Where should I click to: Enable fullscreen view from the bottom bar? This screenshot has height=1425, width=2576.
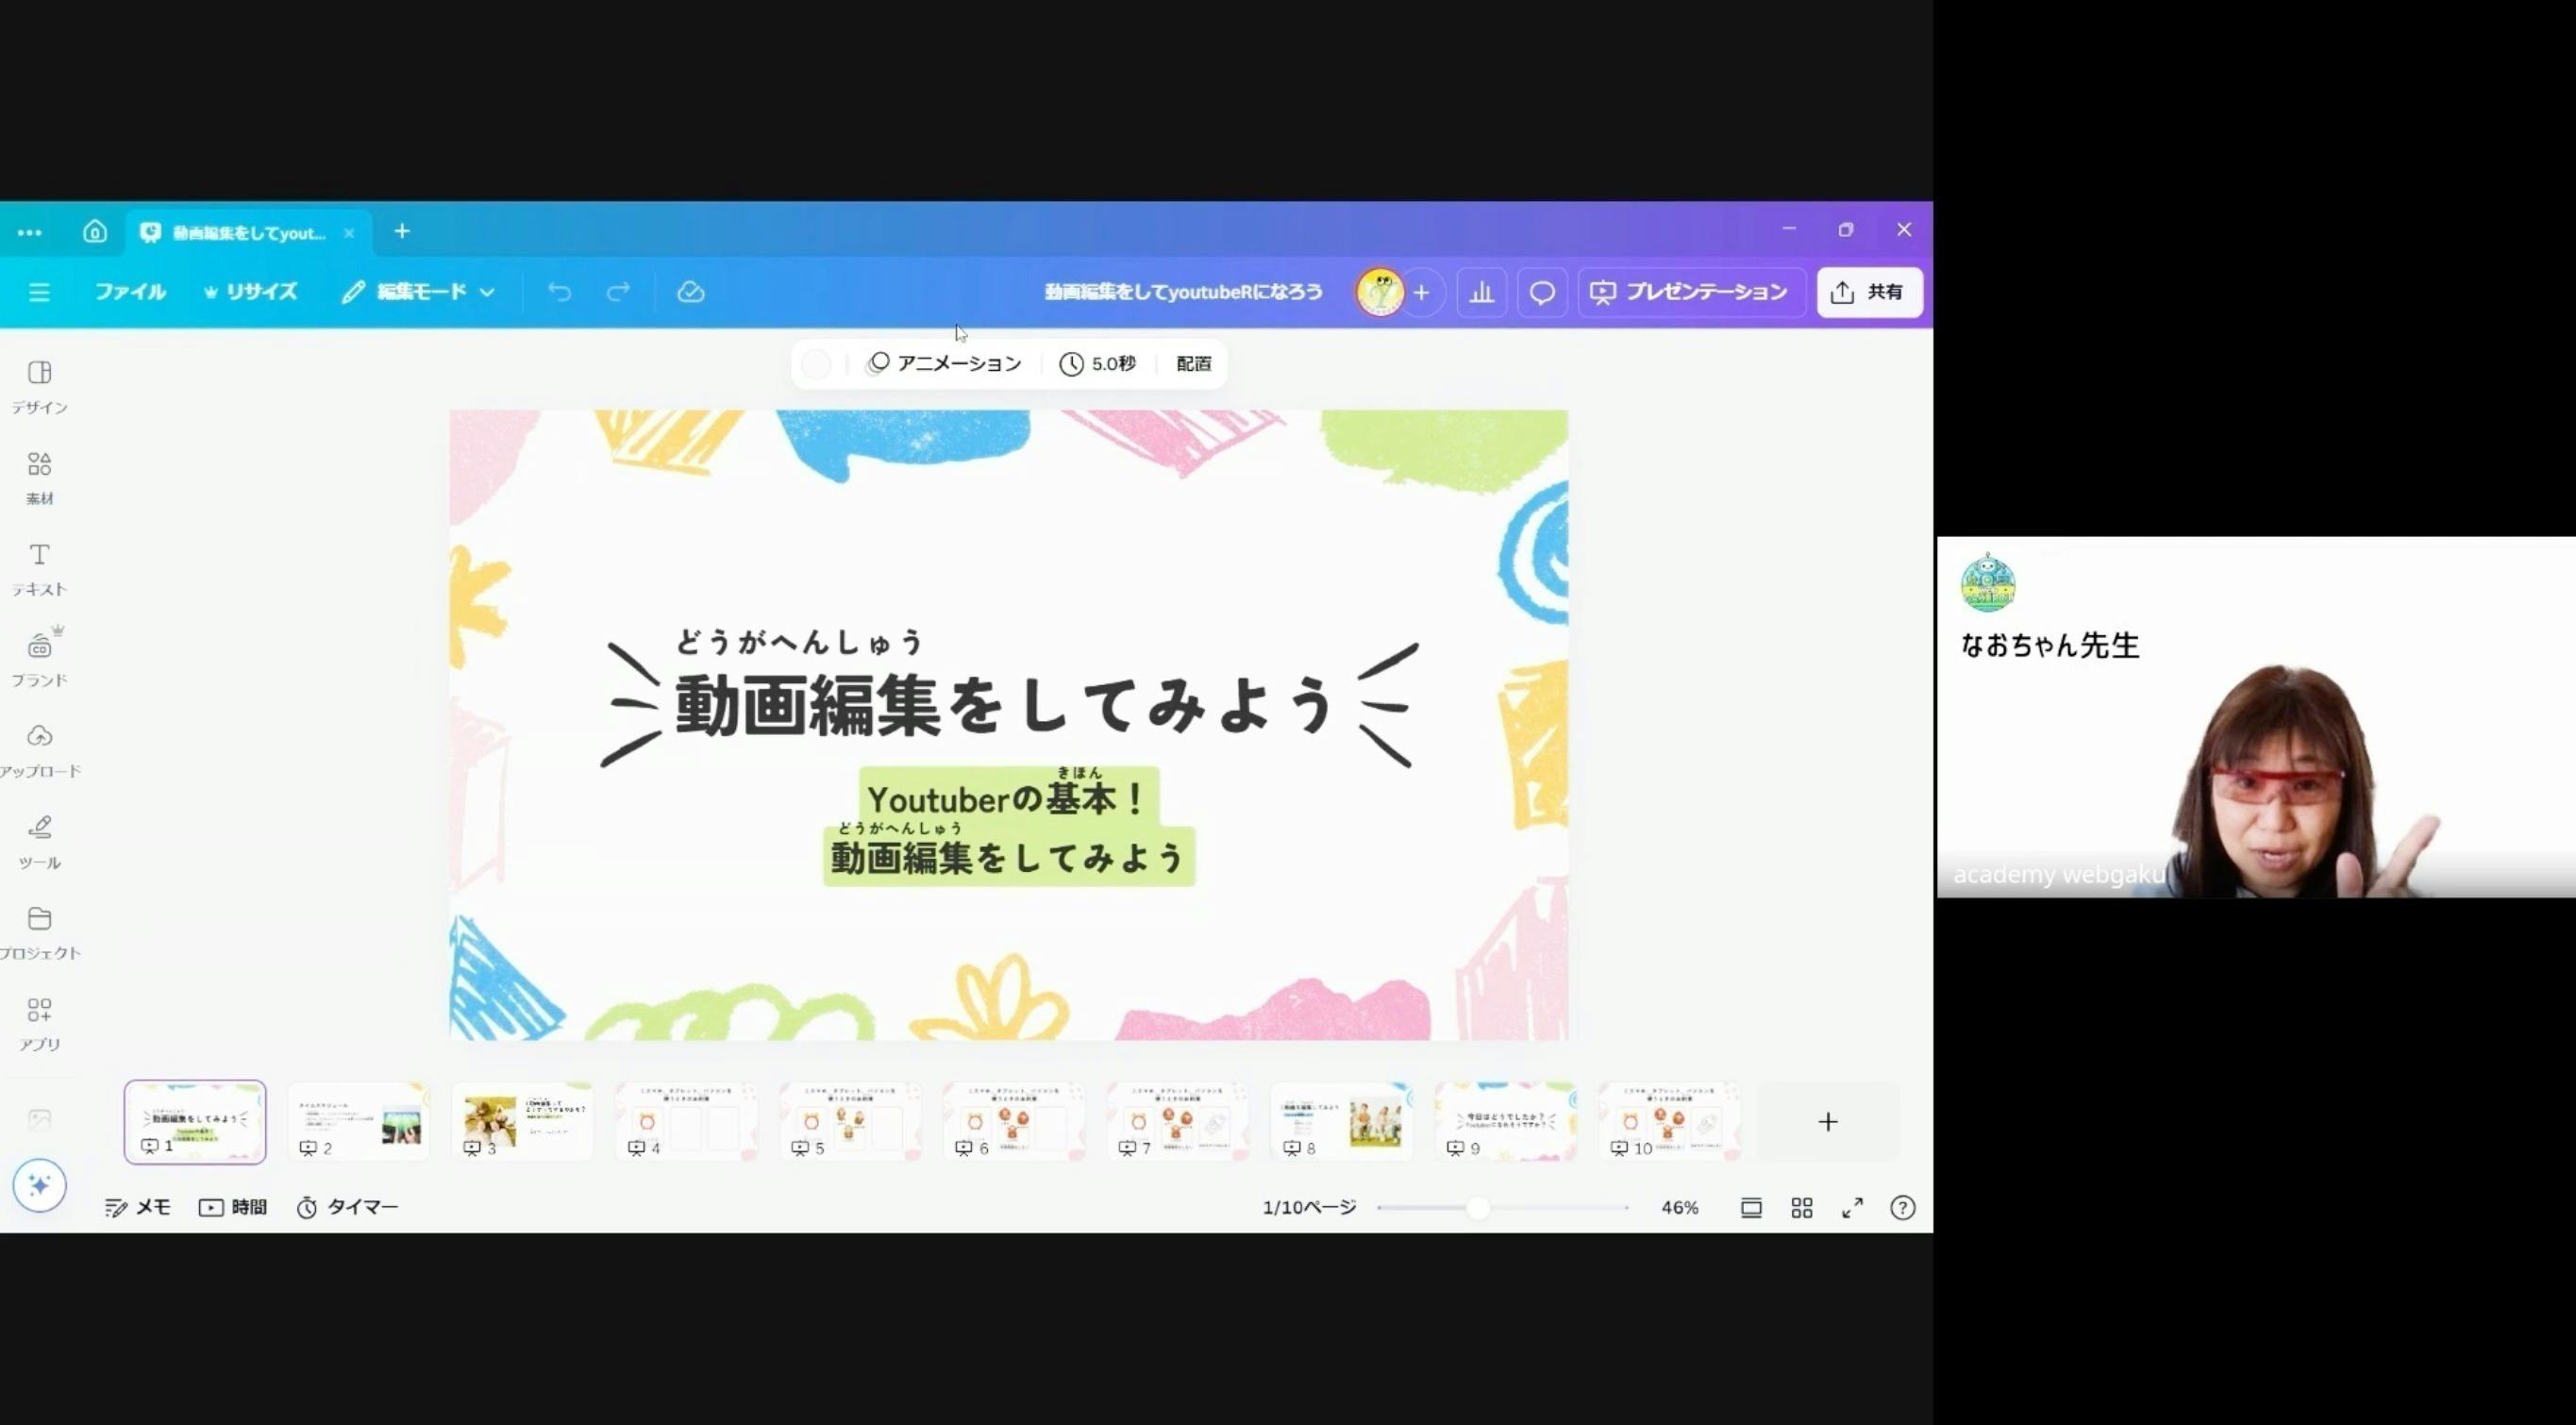(1851, 1207)
